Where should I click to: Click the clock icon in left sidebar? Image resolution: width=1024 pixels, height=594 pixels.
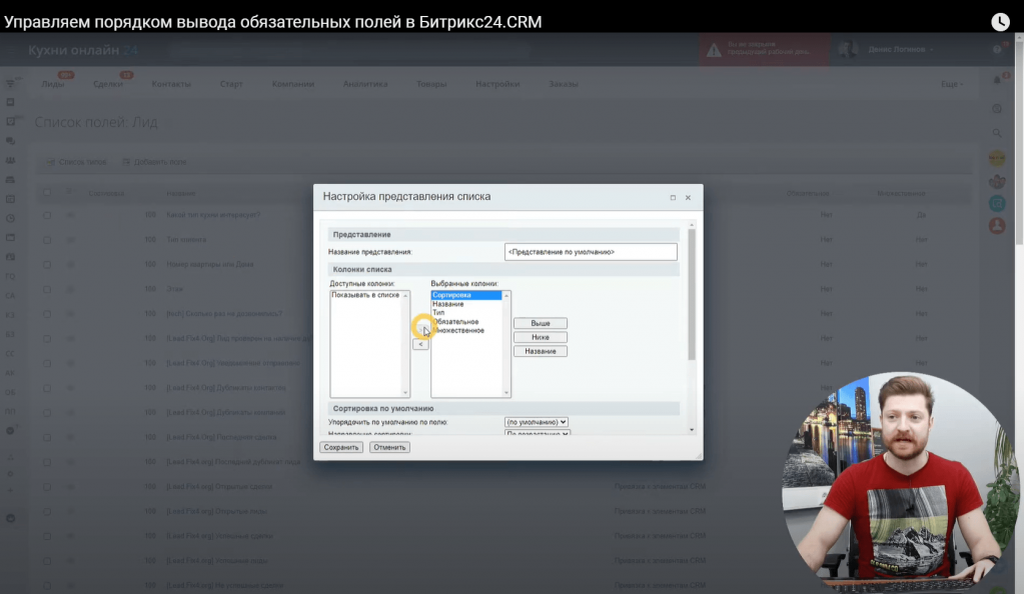(10, 219)
